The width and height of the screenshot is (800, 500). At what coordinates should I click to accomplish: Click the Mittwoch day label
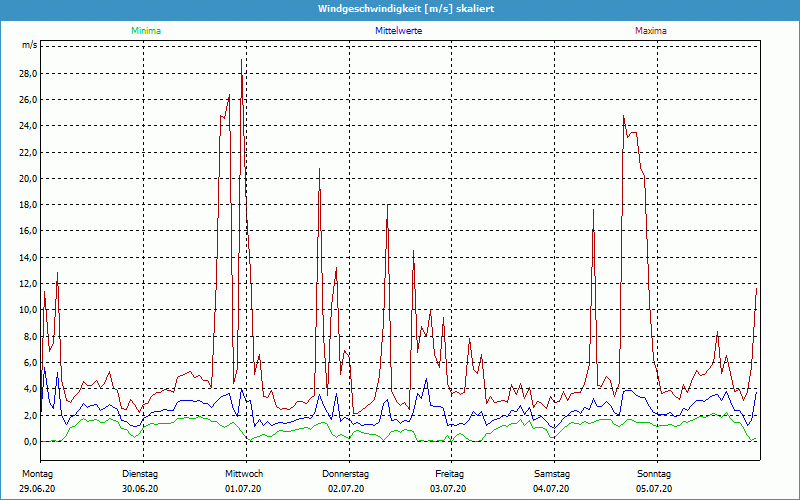tap(244, 474)
